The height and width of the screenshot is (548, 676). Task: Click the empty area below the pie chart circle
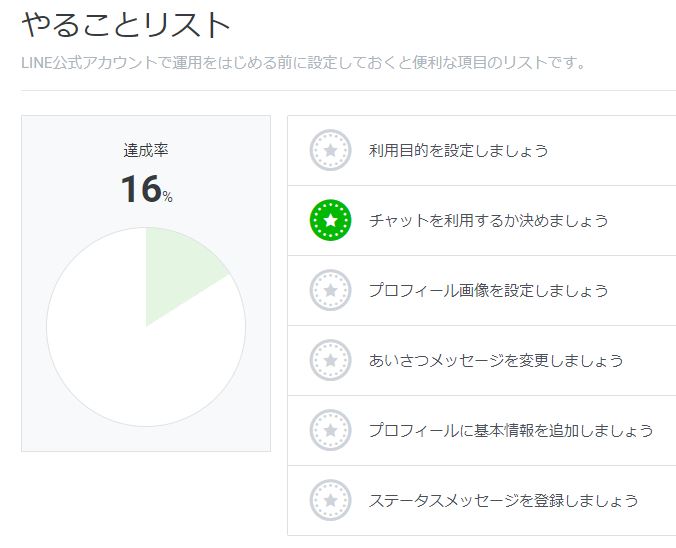coord(146,440)
